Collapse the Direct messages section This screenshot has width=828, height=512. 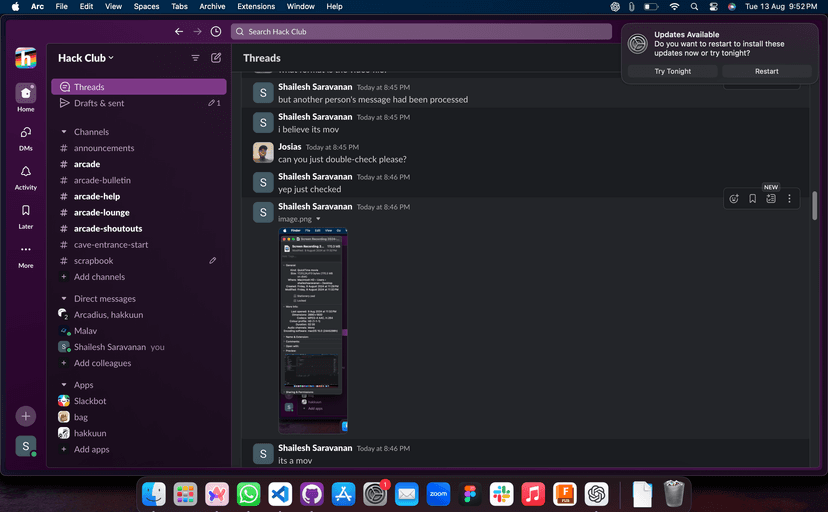click(x=64, y=299)
